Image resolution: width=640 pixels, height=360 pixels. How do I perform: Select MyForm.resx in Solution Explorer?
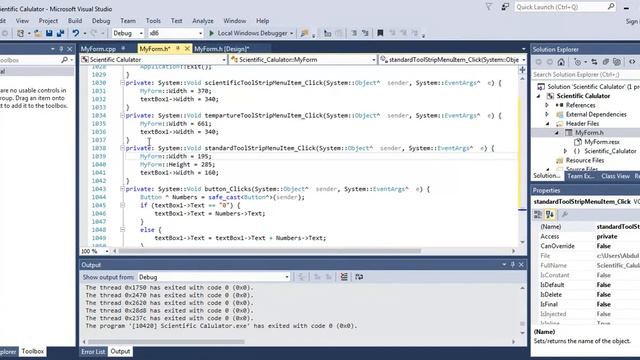602,142
